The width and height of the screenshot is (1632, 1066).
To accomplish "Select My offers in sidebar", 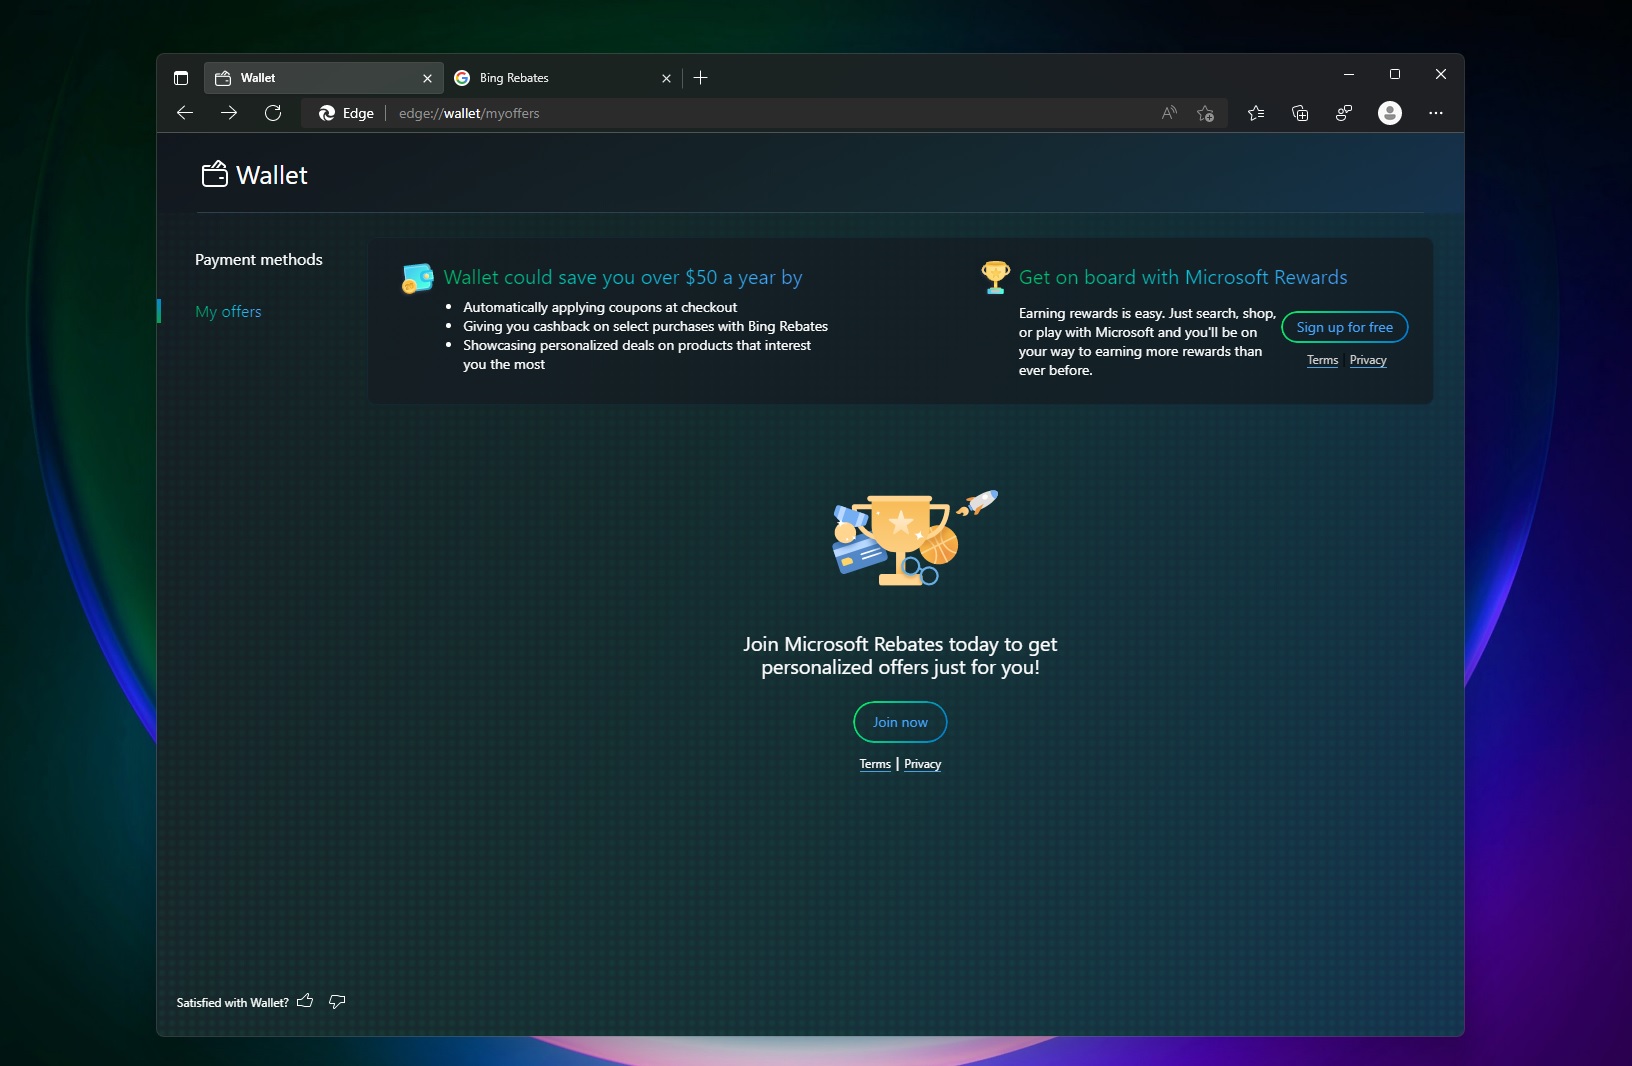I will pyautogui.click(x=228, y=312).
